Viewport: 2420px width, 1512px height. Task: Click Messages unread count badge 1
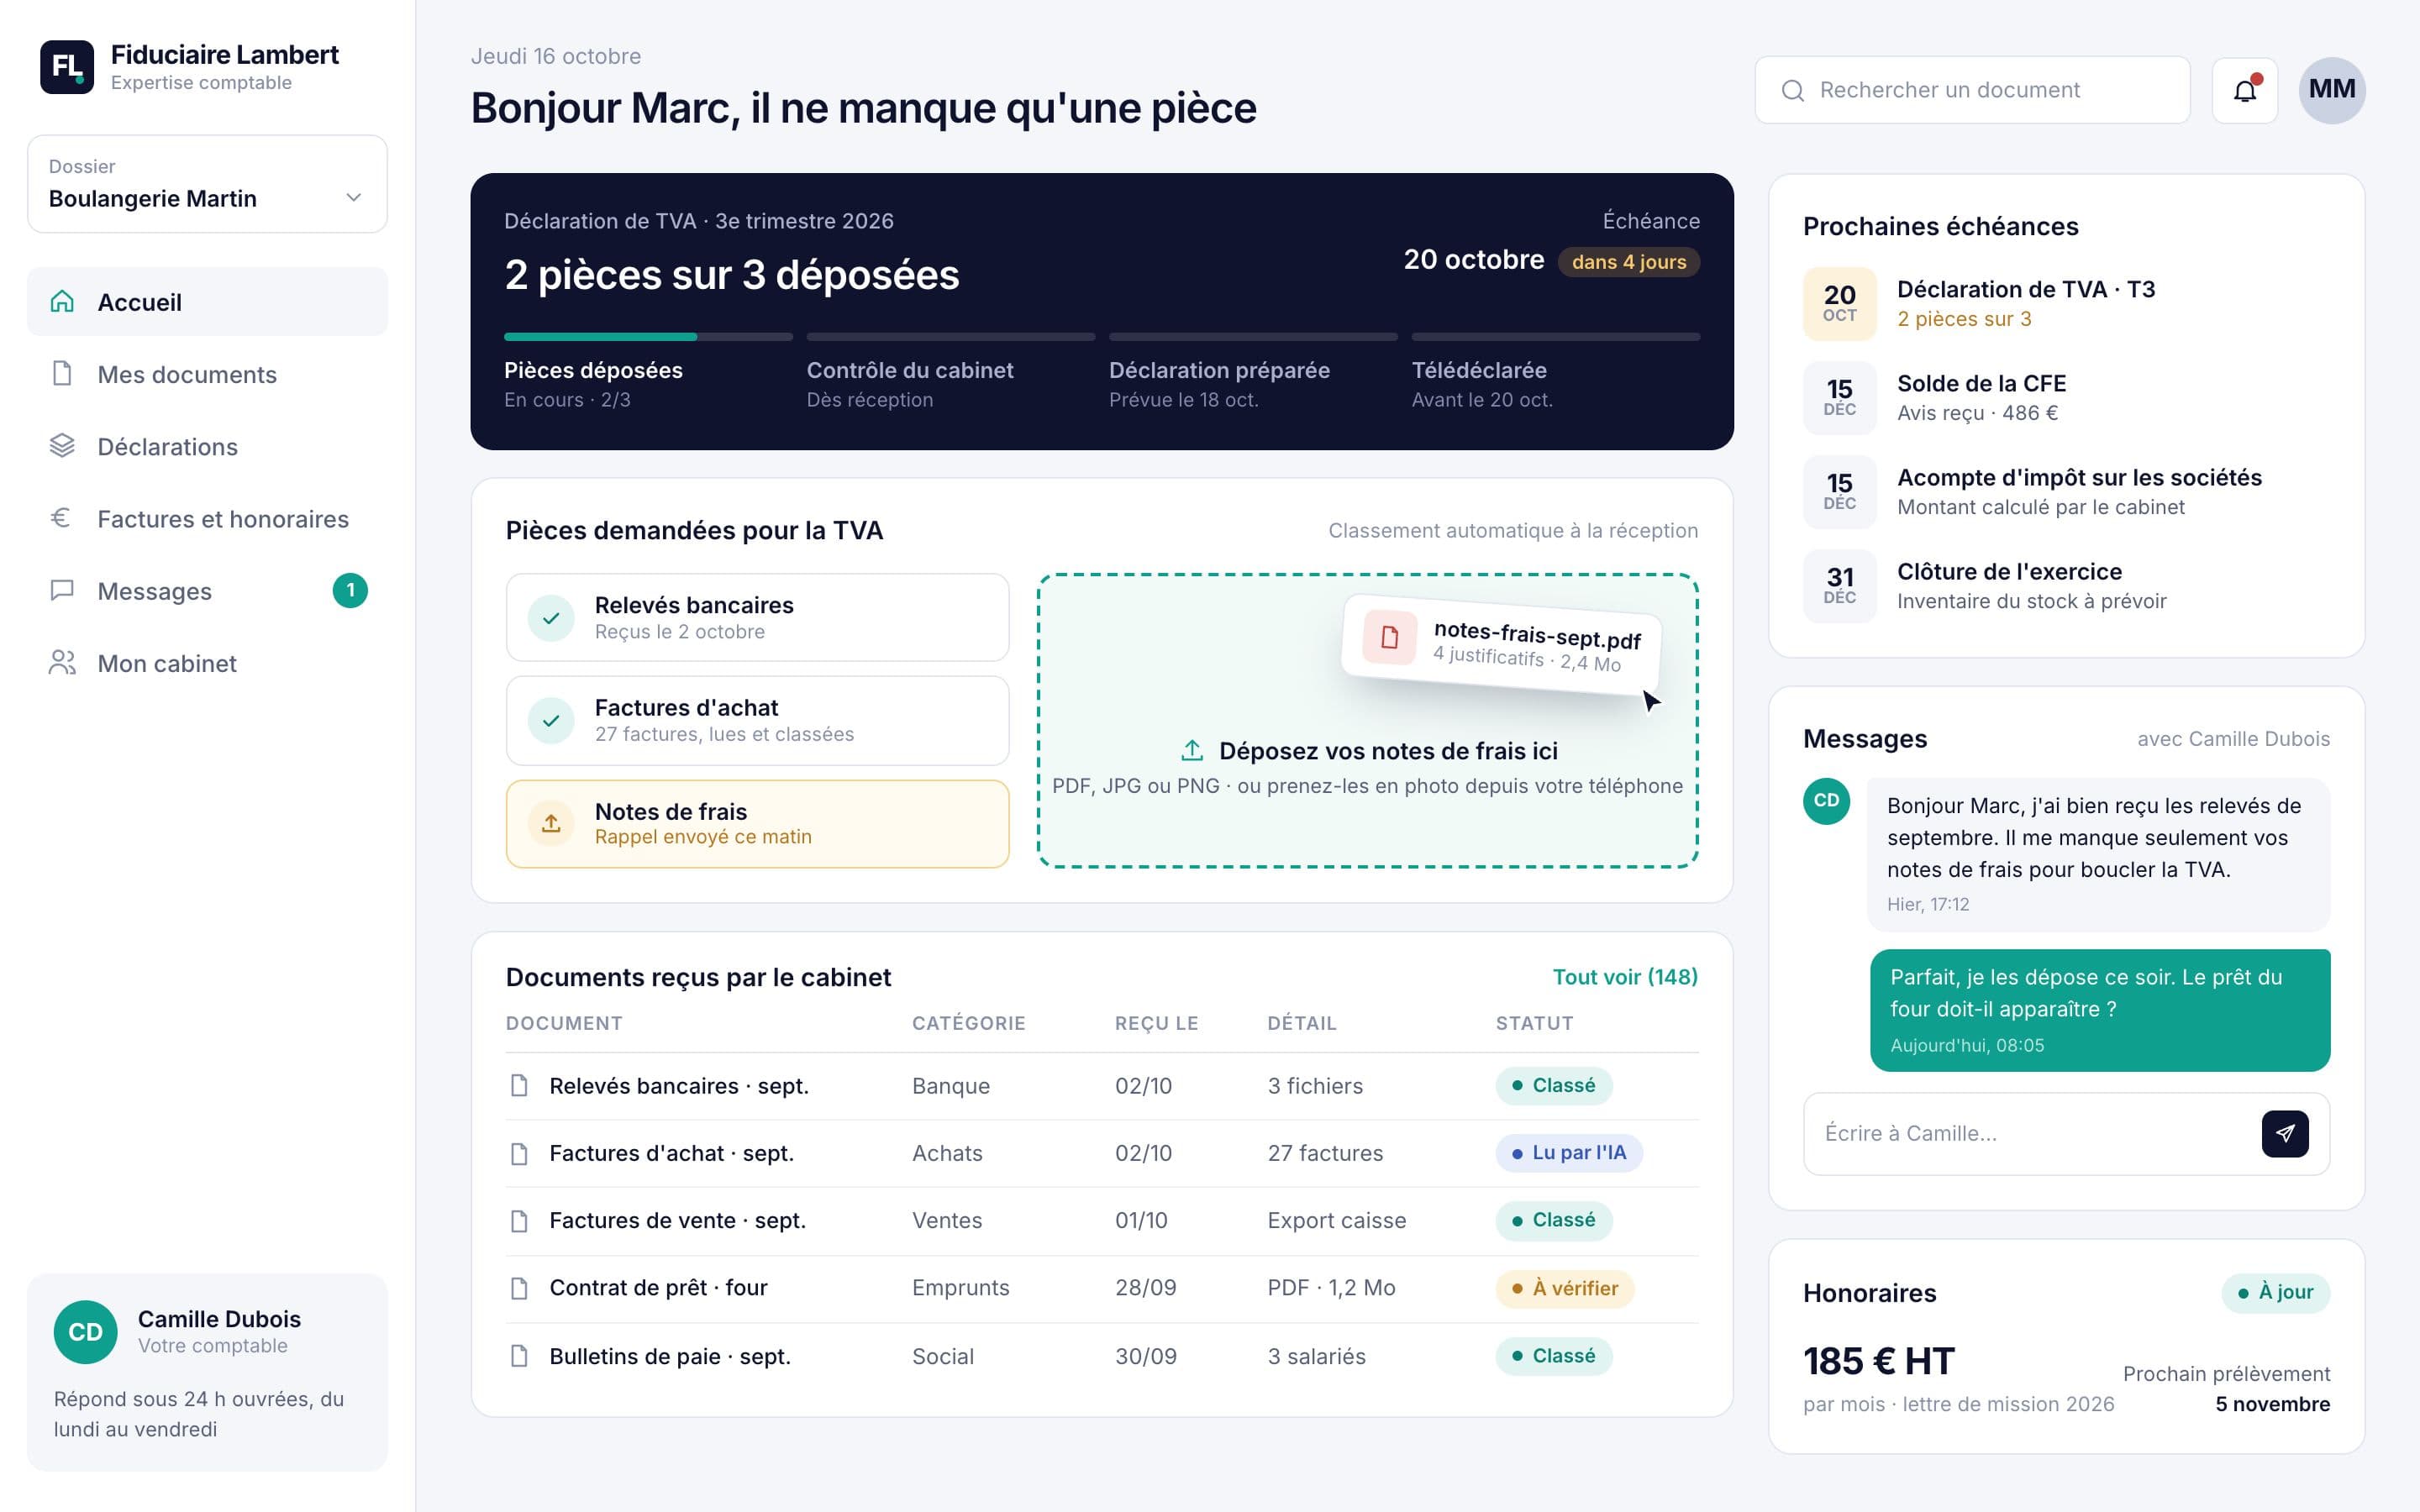[x=350, y=590]
